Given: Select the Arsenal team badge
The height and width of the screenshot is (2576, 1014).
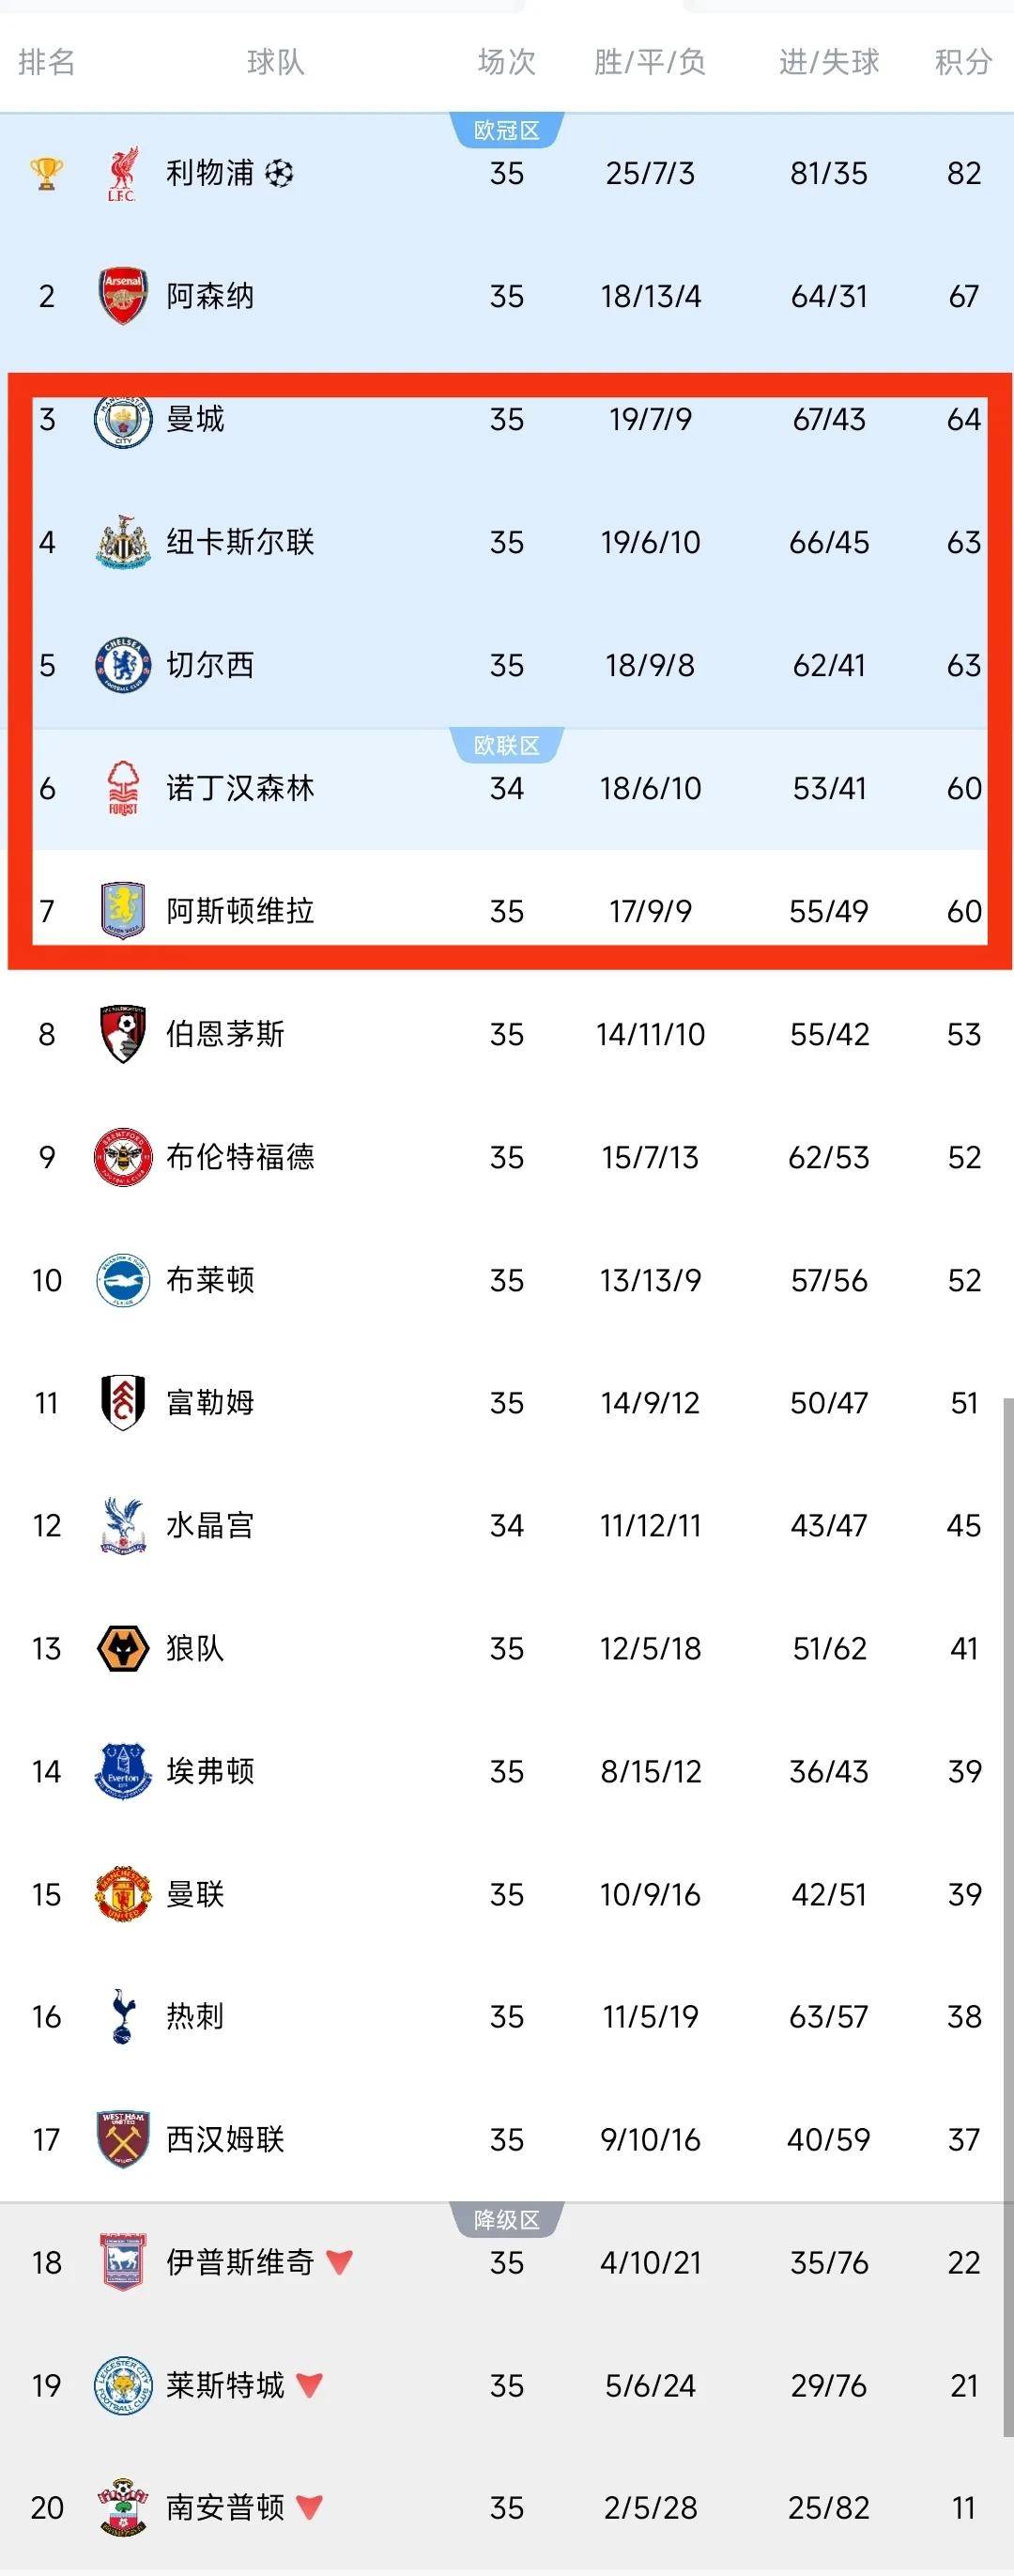Looking at the screenshot, I should [x=122, y=296].
